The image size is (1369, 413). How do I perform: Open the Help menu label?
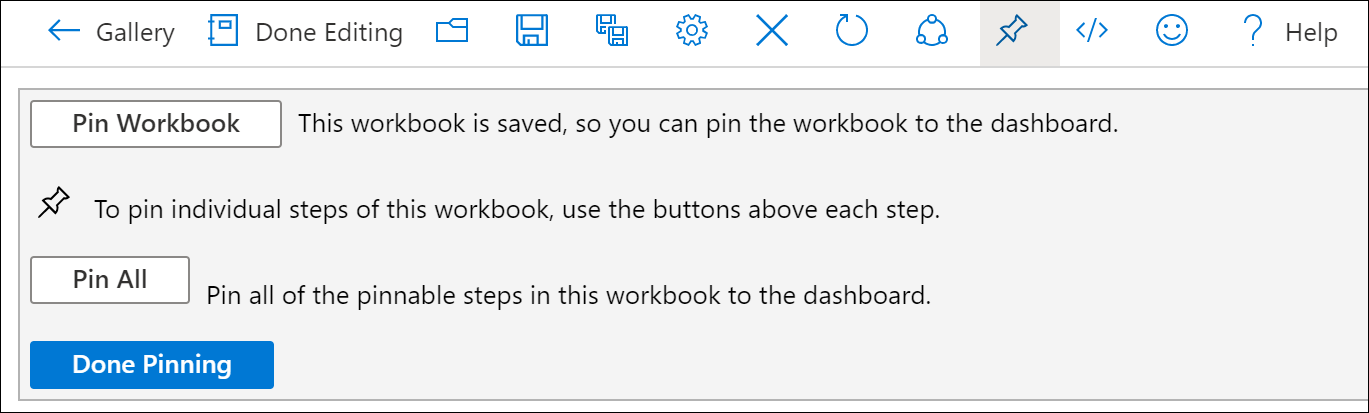click(x=1311, y=33)
